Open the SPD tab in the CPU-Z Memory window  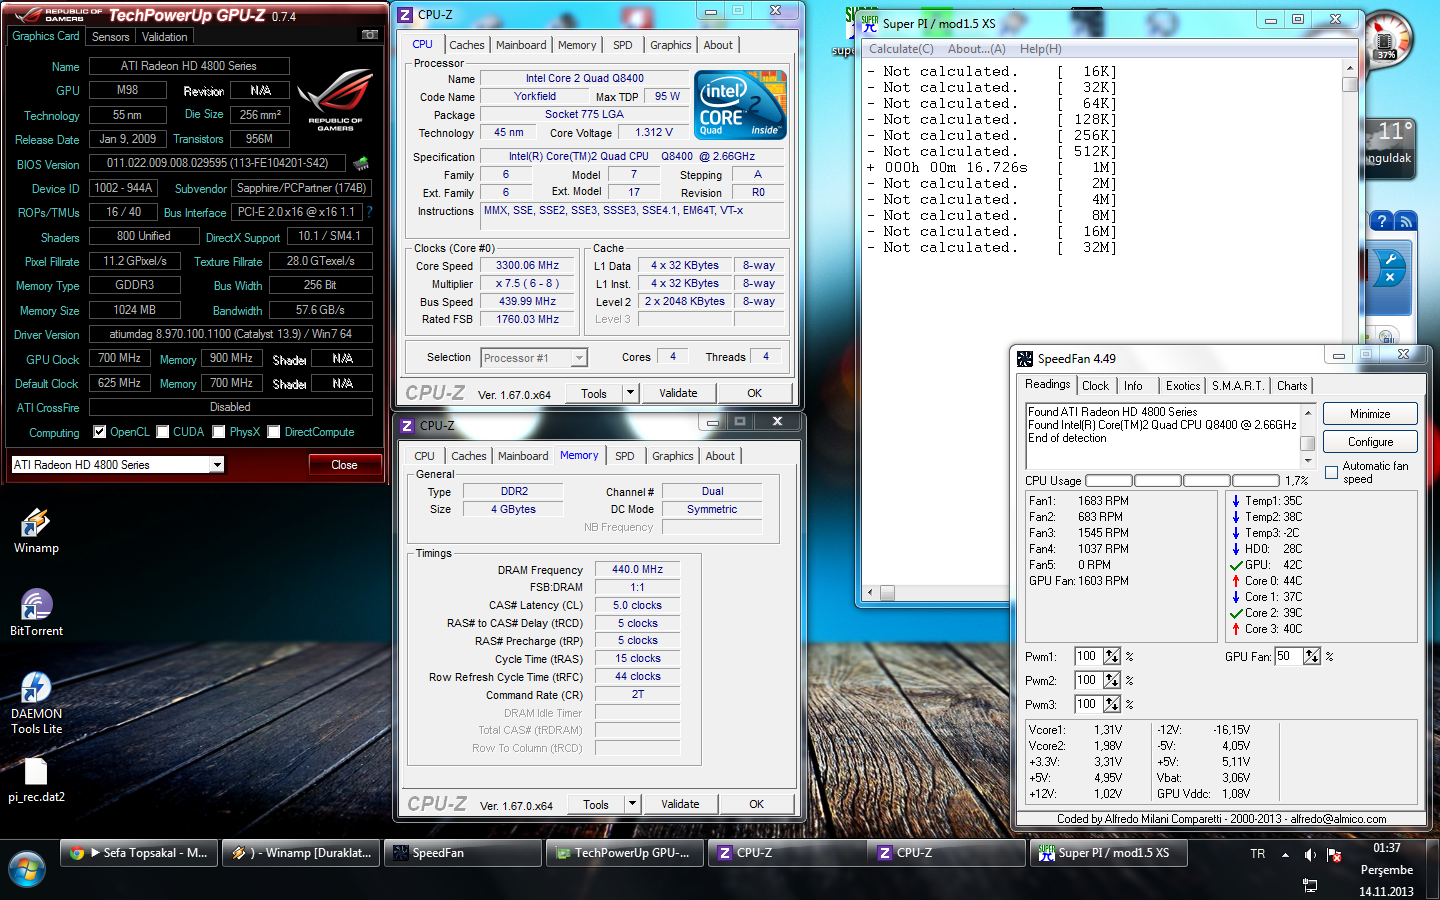[625, 456]
